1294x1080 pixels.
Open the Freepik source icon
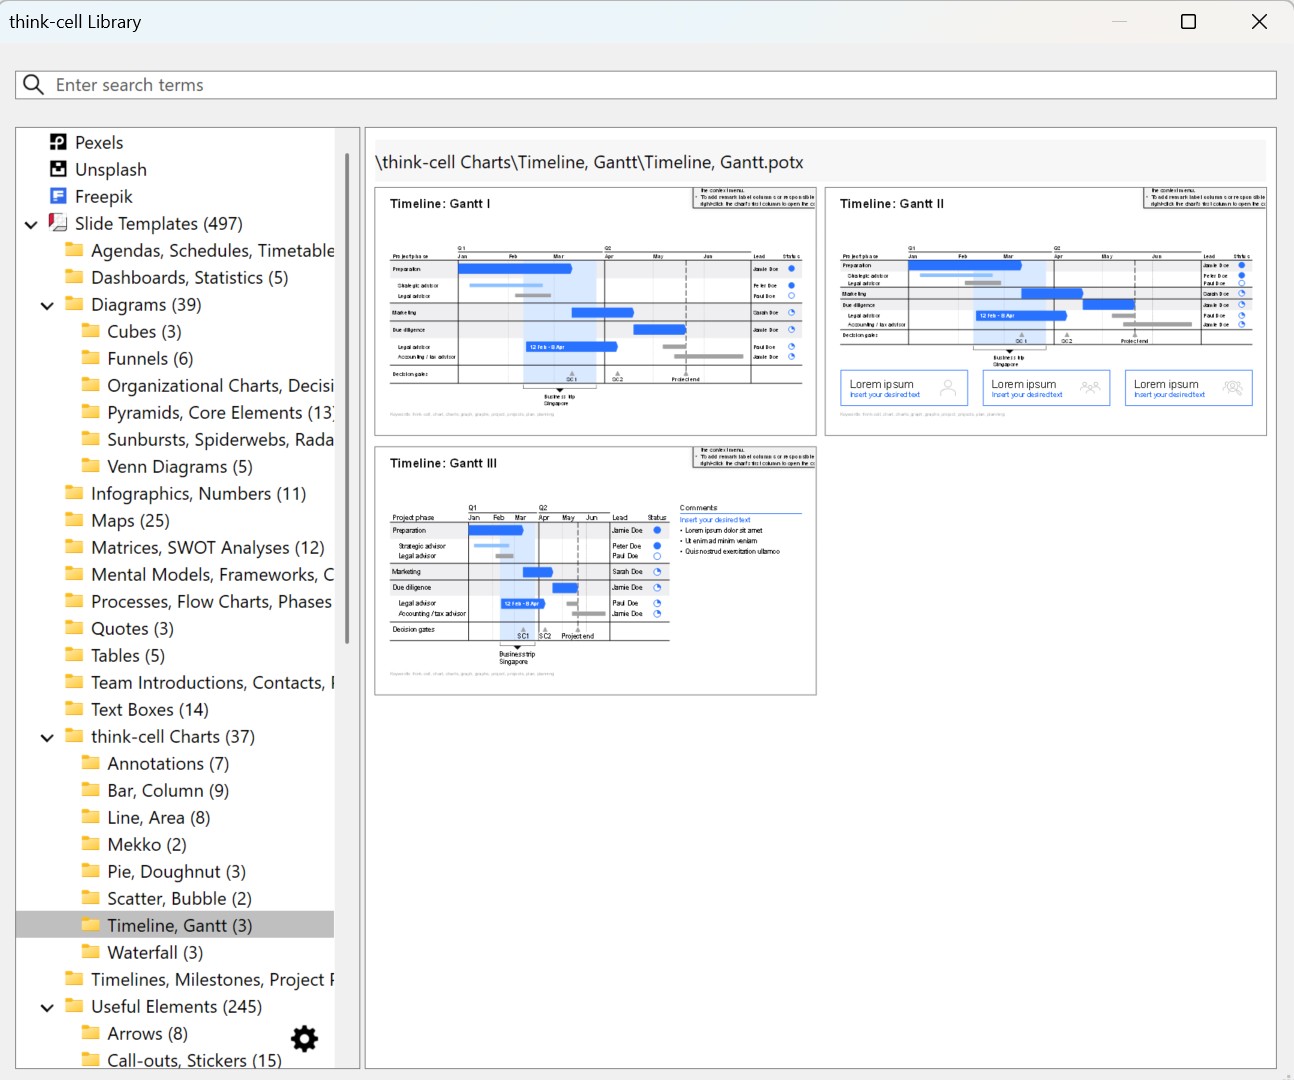[58, 196]
